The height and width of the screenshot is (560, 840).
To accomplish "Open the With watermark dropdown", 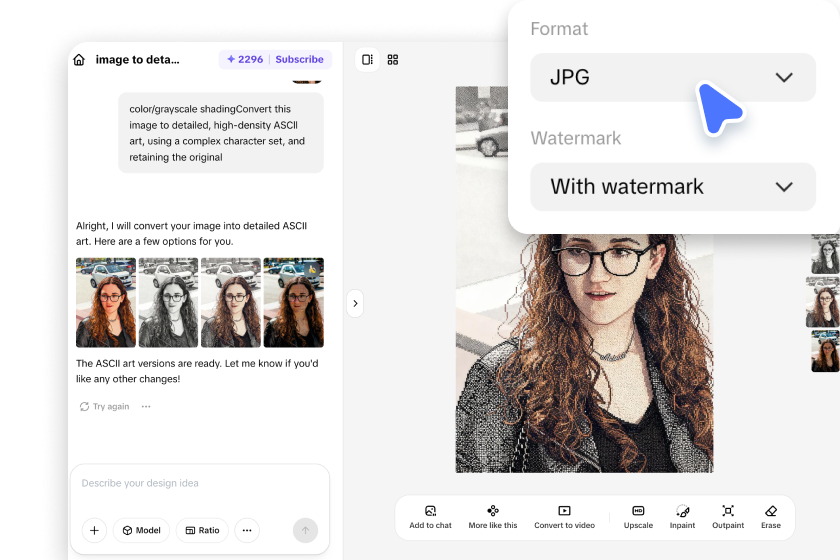I will (x=673, y=186).
